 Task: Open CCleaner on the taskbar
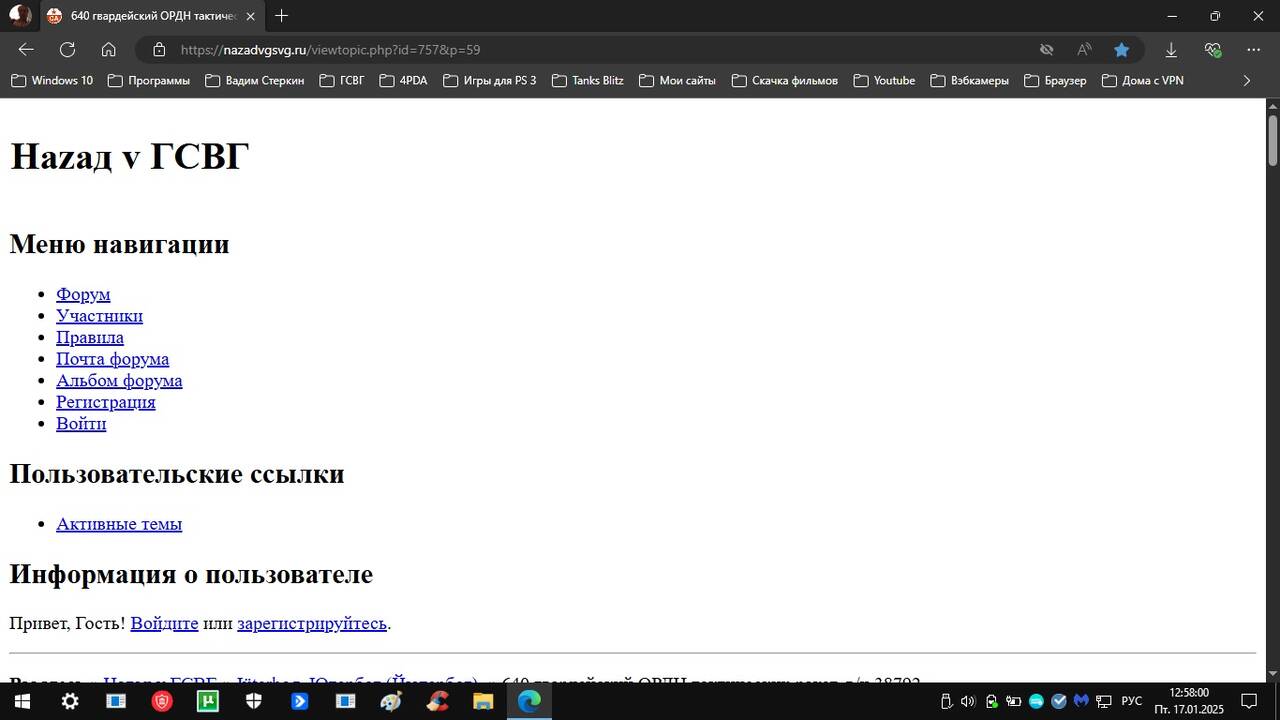(437, 701)
